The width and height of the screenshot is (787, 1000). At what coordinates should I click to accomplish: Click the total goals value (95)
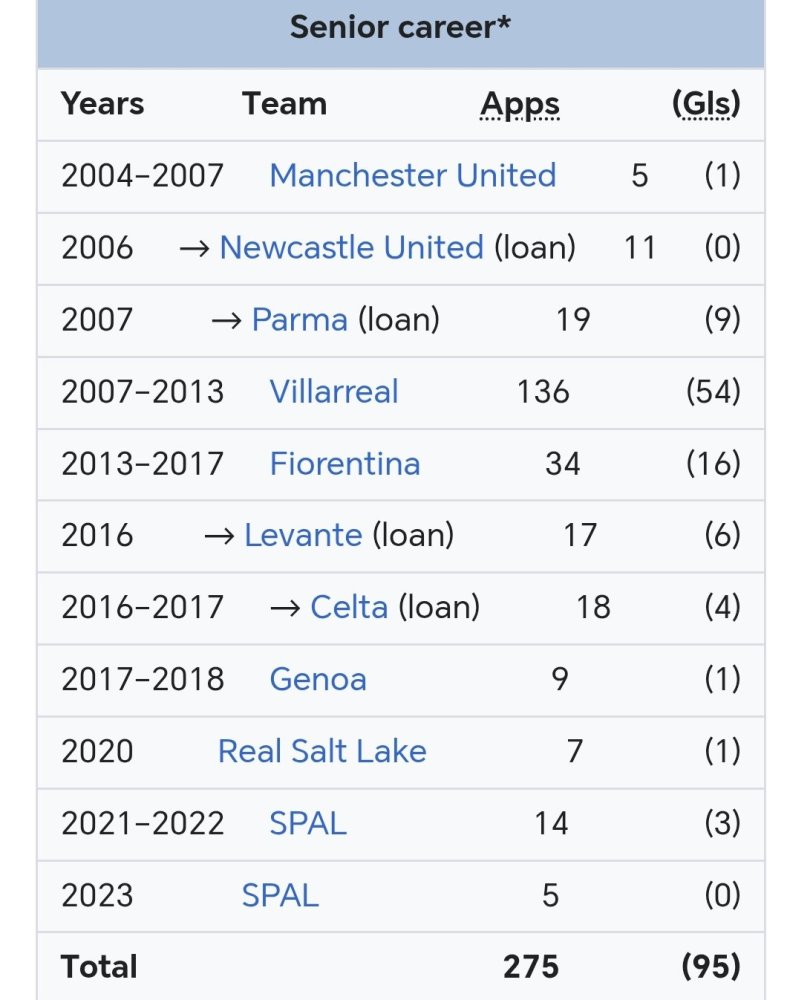pos(711,967)
